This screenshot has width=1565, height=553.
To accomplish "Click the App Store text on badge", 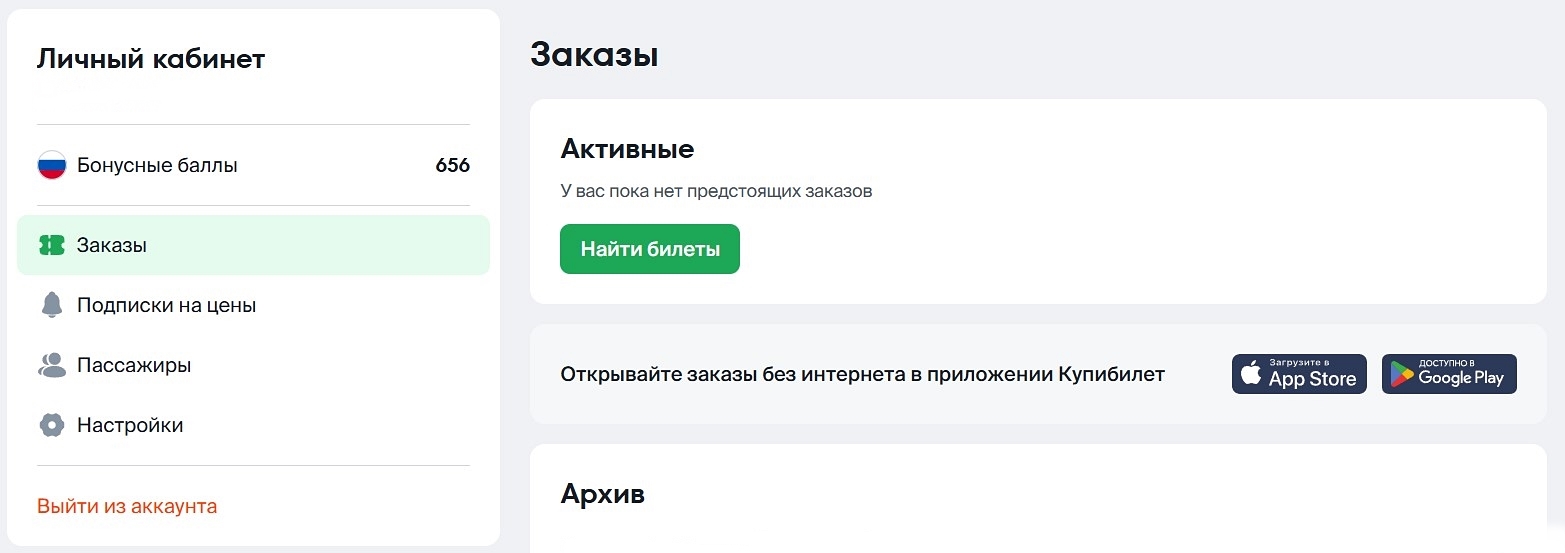I will [x=1312, y=379].
